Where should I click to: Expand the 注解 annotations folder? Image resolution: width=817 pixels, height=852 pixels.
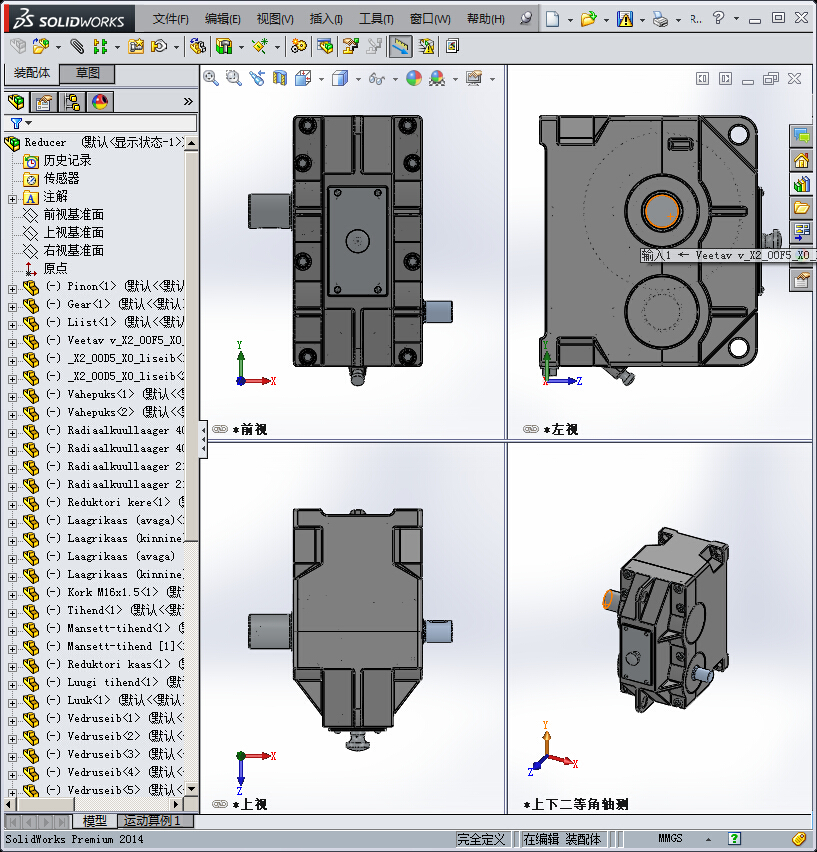click(x=12, y=197)
